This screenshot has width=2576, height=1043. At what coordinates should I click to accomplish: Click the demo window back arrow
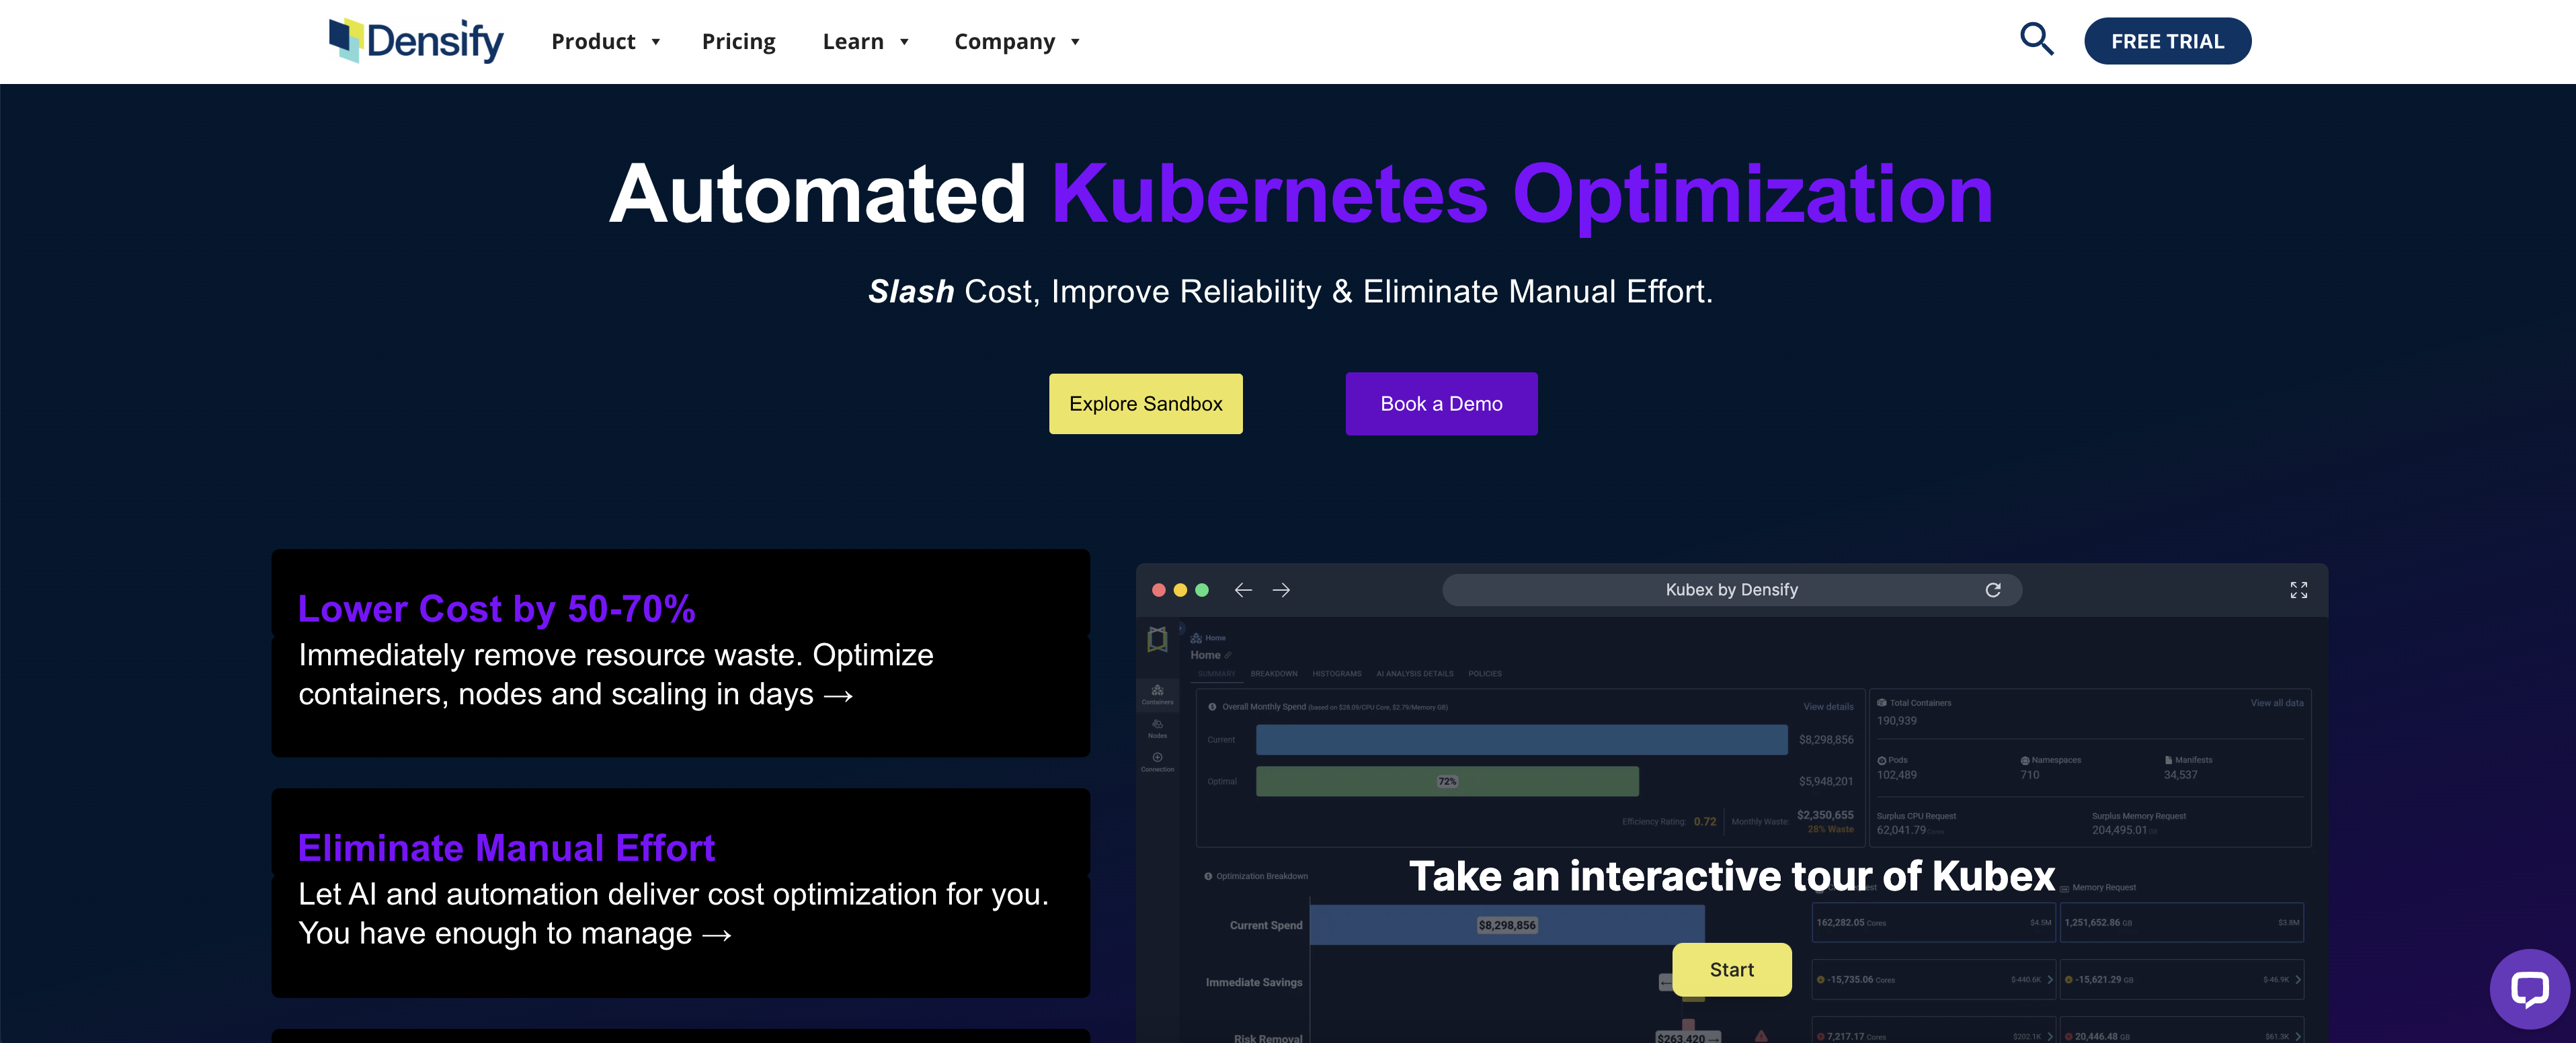1243,590
